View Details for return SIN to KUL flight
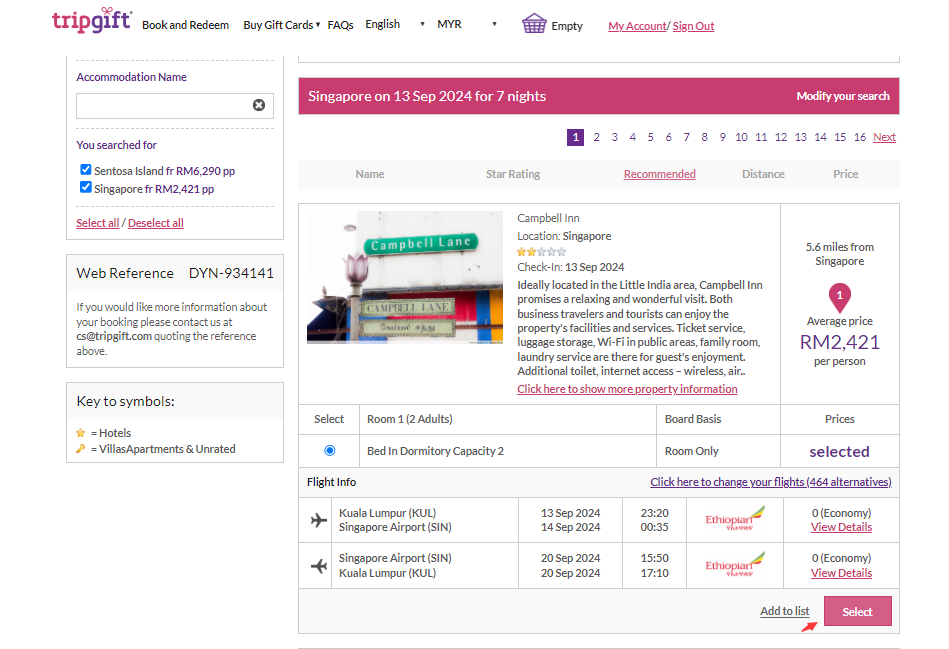Image resolution: width=949 pixels, height=649 pixels. 841,573
